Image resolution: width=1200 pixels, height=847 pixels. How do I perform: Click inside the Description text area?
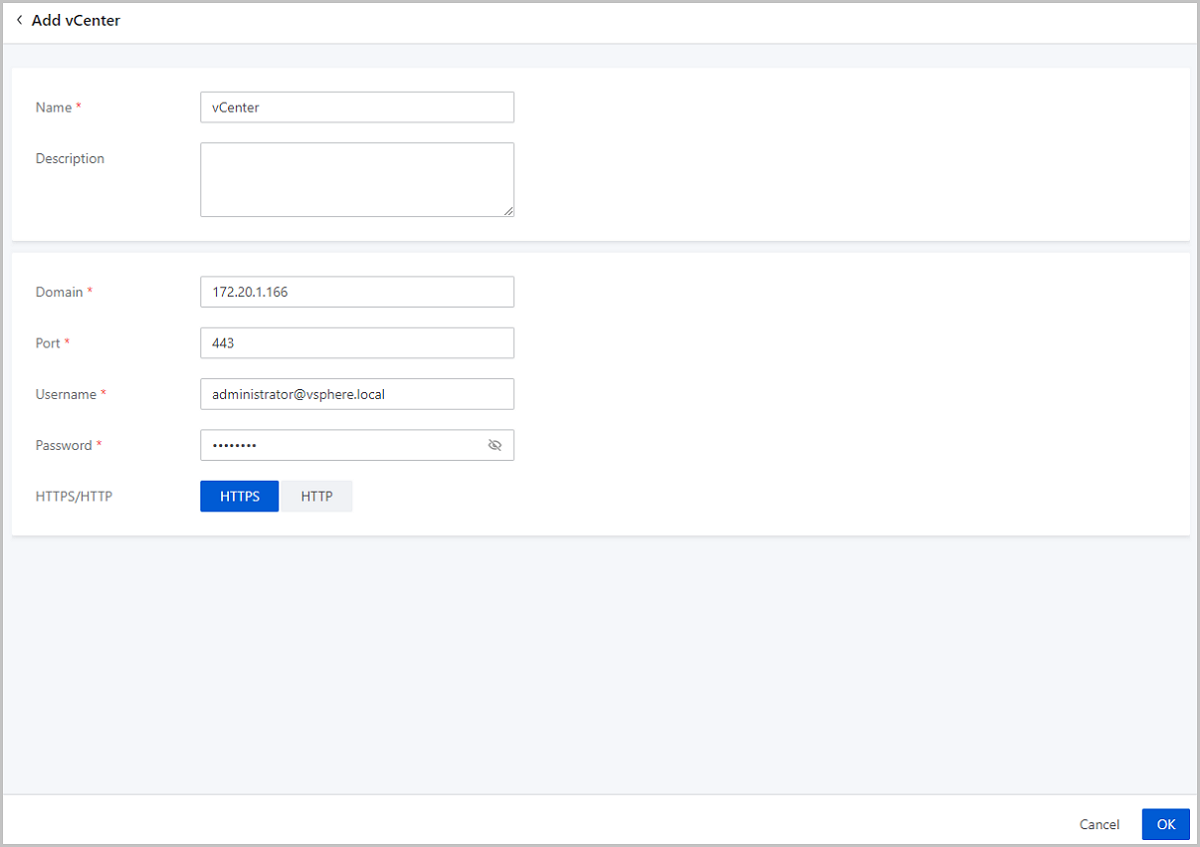tap(357, 179)
